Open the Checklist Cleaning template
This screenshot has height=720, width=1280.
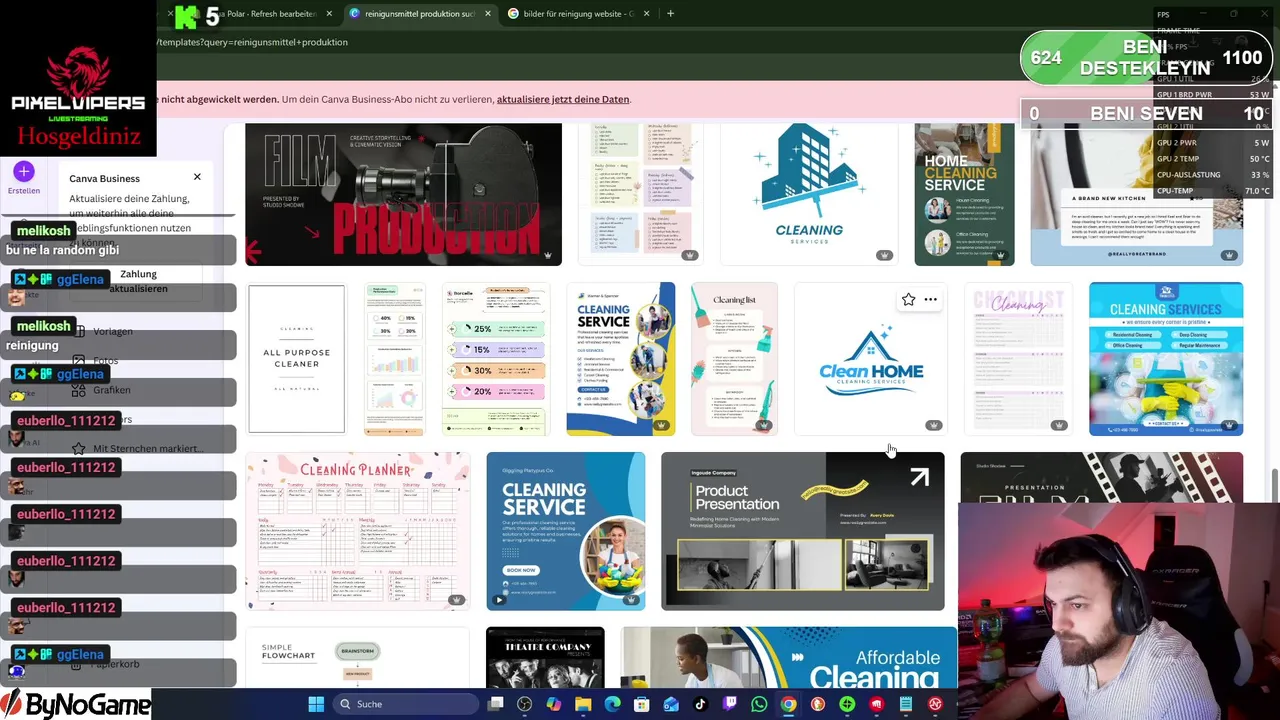coord(1018,359)
